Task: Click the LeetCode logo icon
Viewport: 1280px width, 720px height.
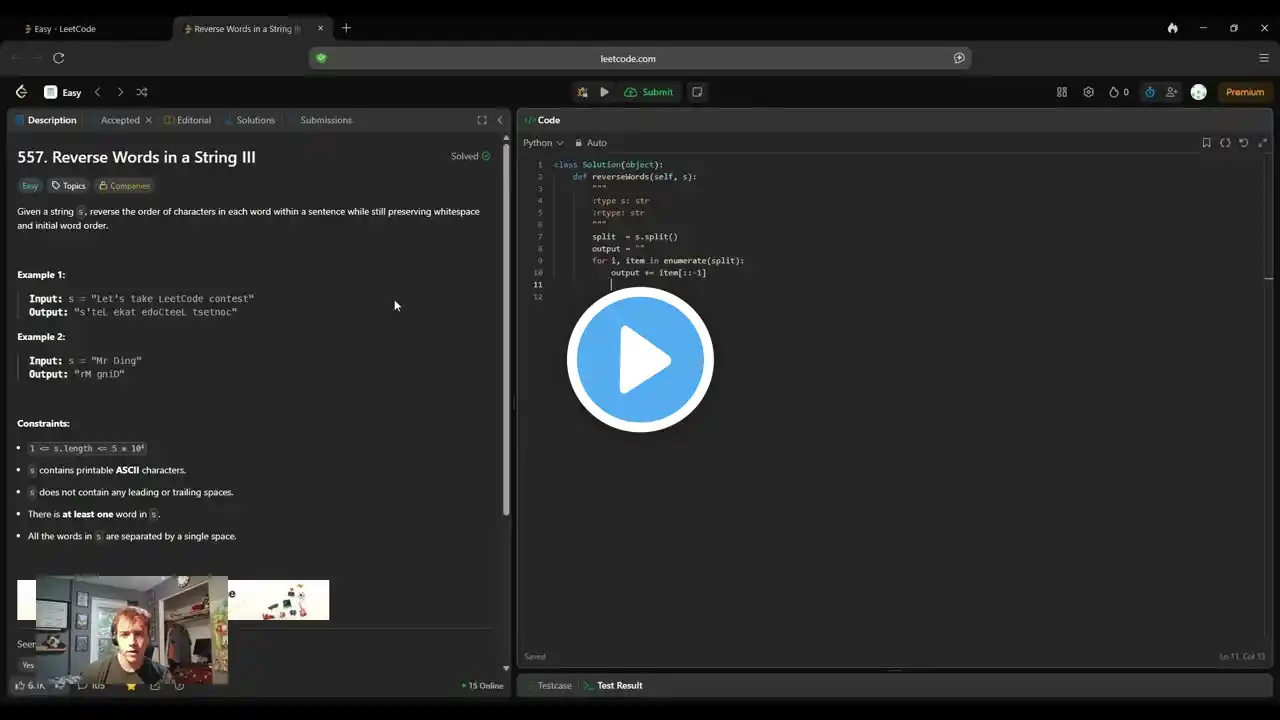Action: pyautogui.click(x=21, y=92)
